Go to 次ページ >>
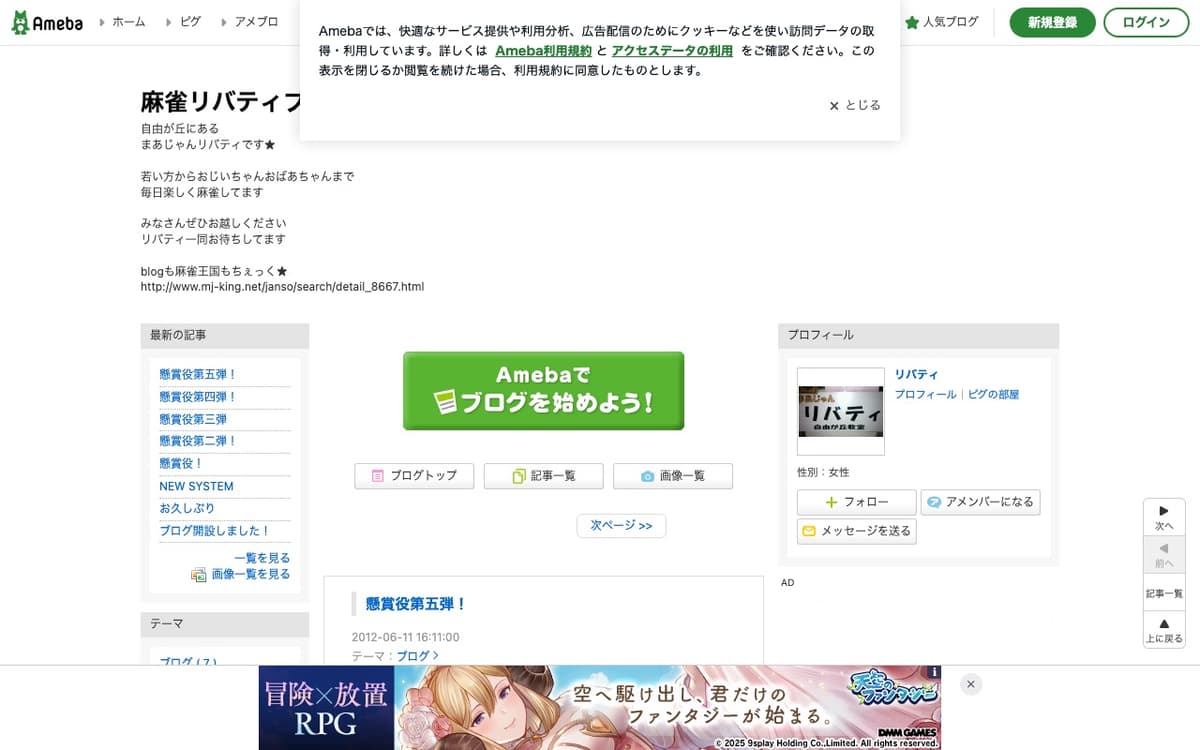 click(x=621, y=526)
